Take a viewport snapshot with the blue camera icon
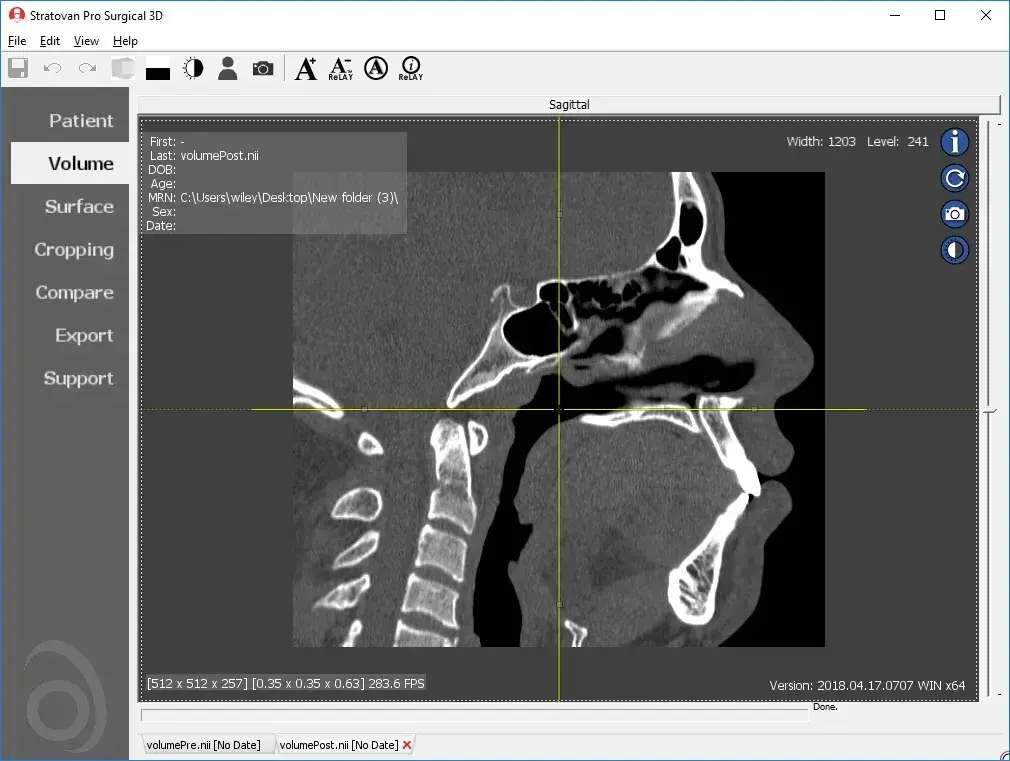Screen dimensions: 1010x761 pyautogui.click(x=954, y=214)
